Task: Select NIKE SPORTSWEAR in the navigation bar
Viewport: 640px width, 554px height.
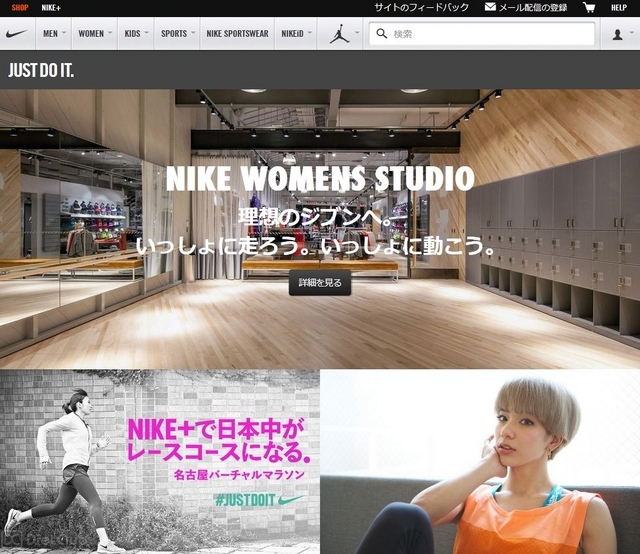Action: (x=237, y=34)
